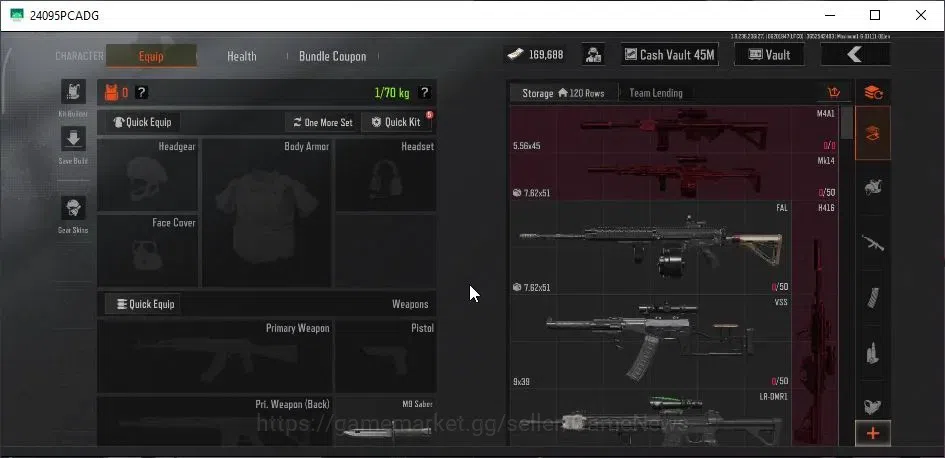Select the Body Armor equipment slot
The height and width of the screenshot is (458, 945).
(266, 213)
